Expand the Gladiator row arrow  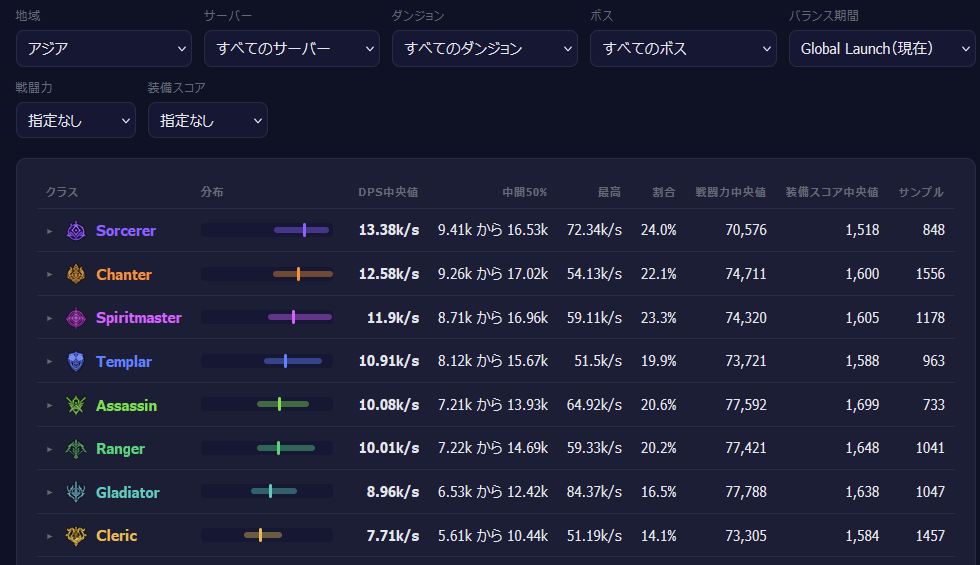click(x=49, y=492)
